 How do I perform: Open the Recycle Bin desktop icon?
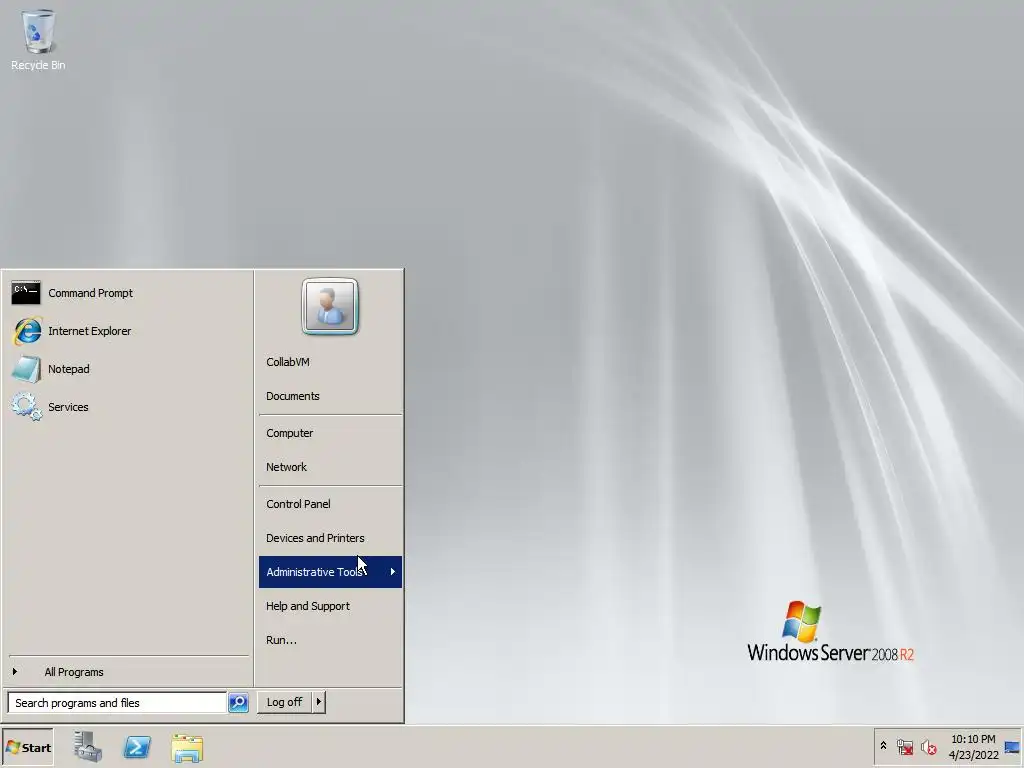(38, 39)
